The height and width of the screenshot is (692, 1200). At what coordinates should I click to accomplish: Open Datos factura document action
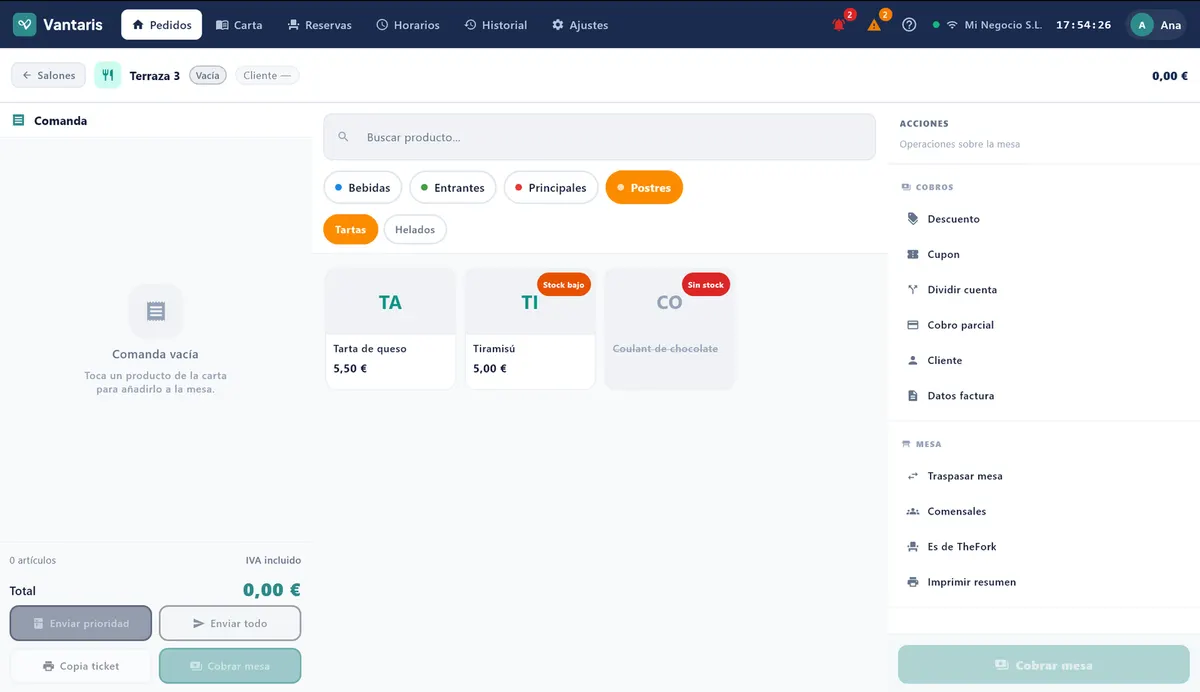(x=1044, y=396)
